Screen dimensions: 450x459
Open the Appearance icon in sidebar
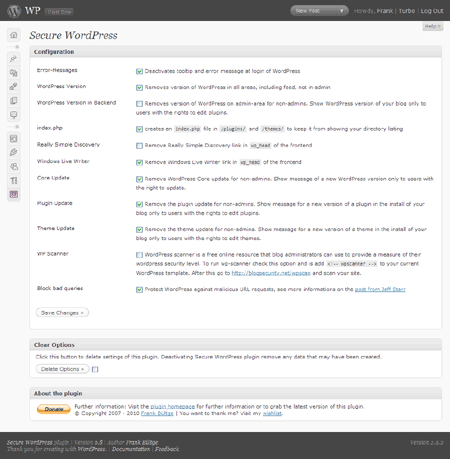coord(14,139)
